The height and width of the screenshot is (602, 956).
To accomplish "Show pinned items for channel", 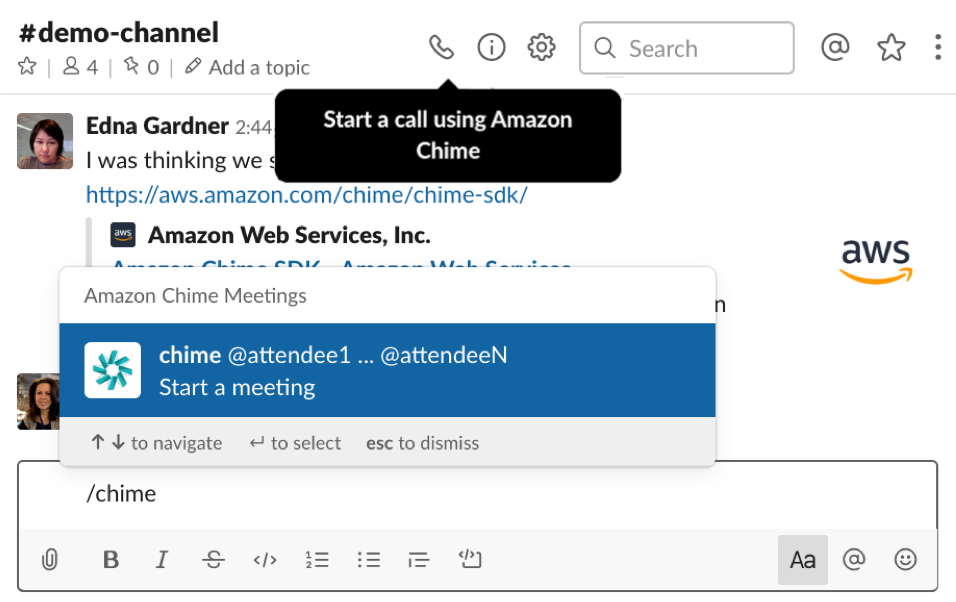I will [140, 67].
